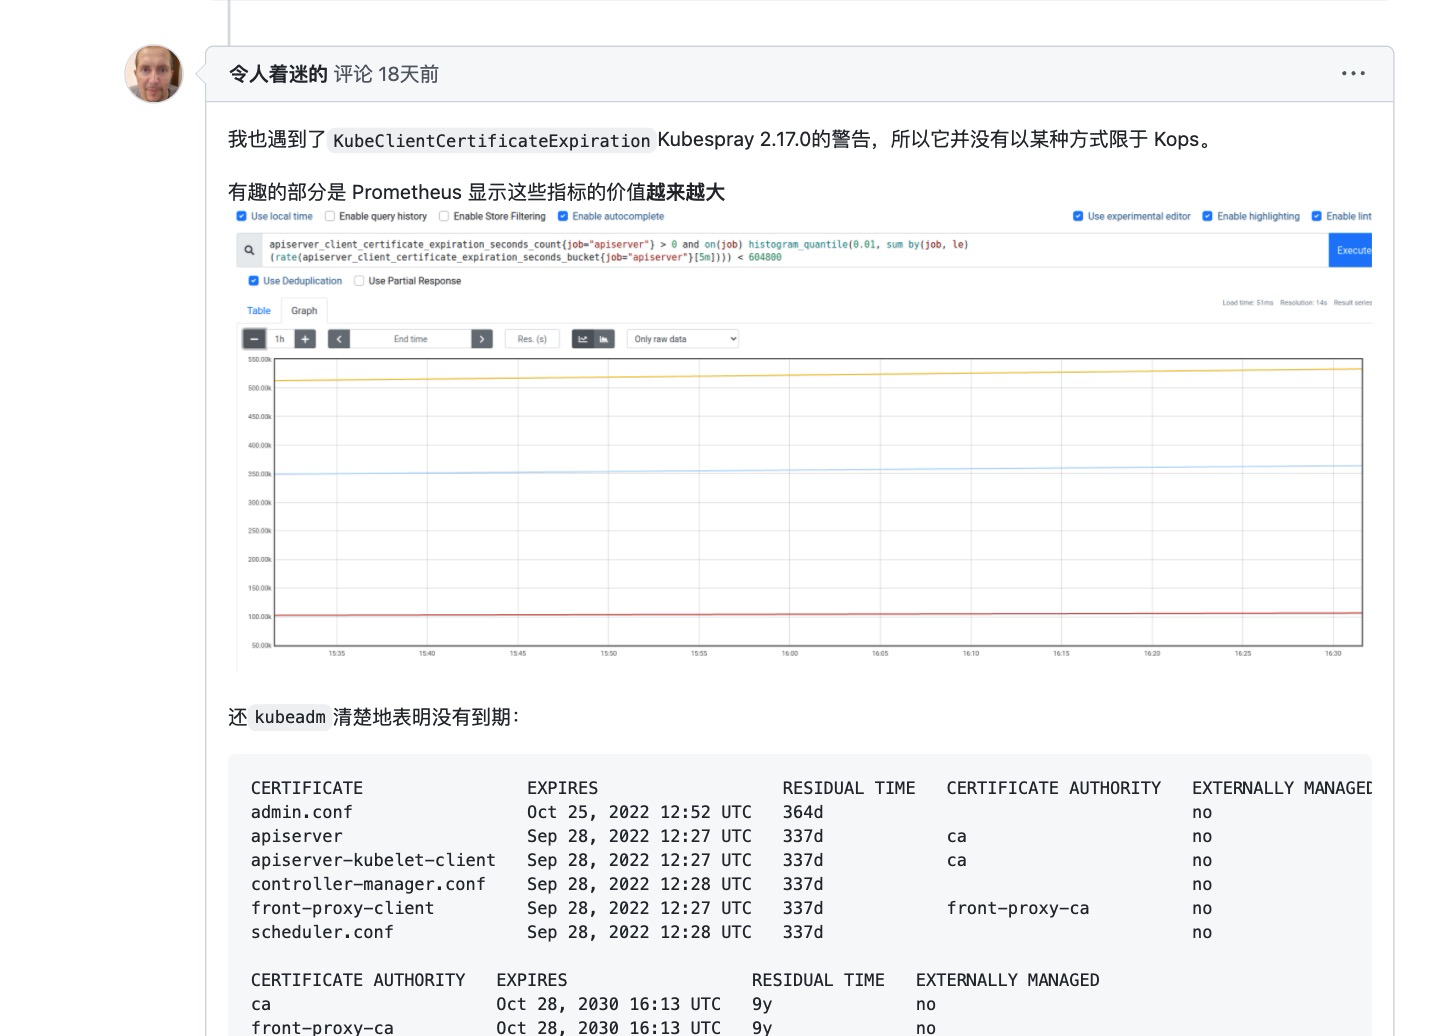Image resolution: width=1445 pixels, height=1036 pixels.
Task: Click the Execute button
Action: click(x=1352, y=250)
